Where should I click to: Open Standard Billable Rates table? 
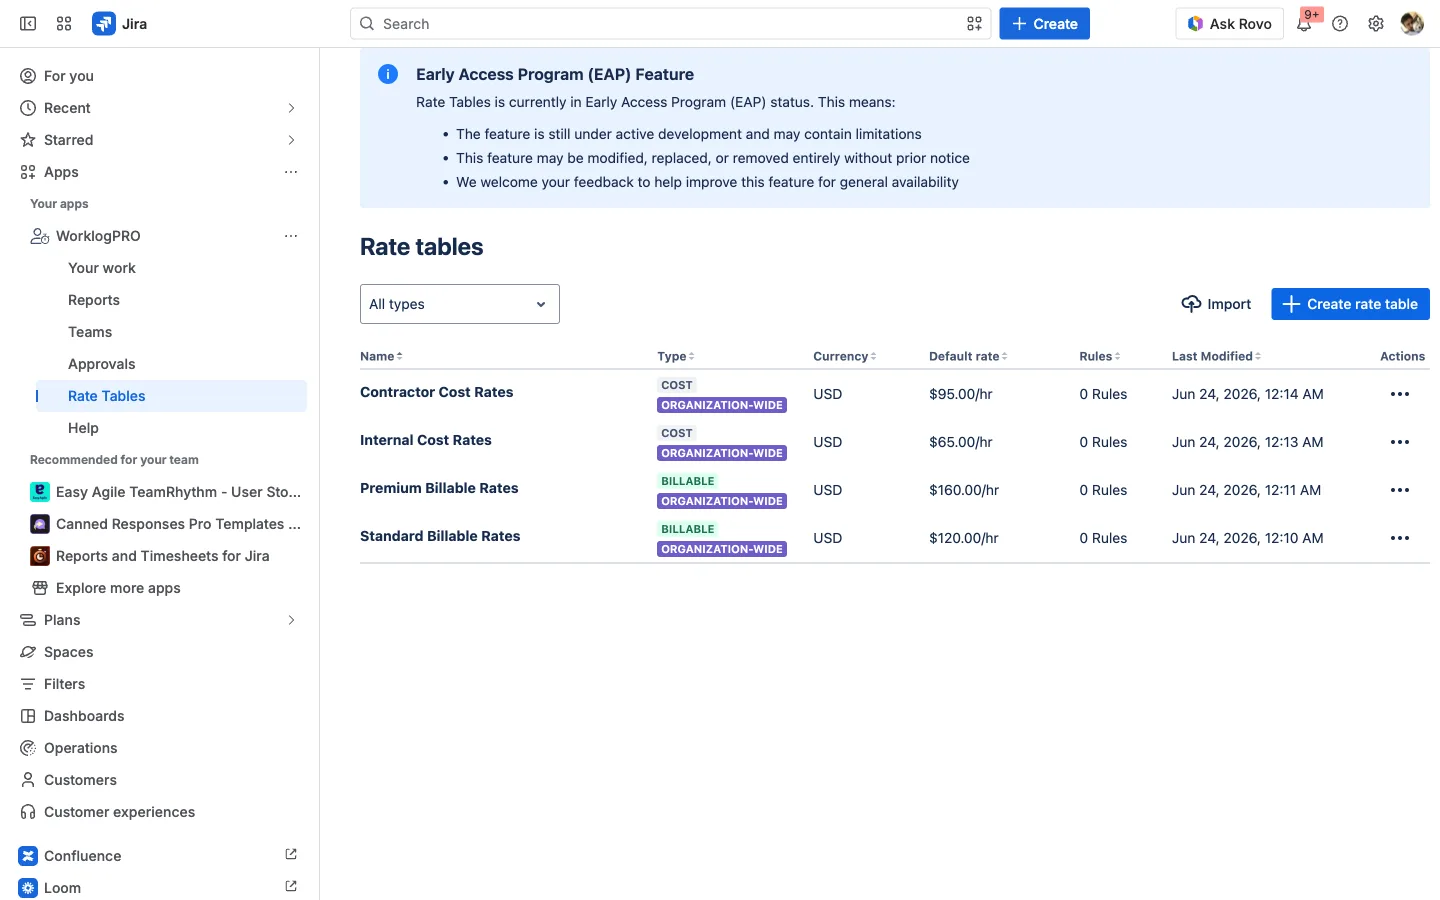[440, 536]
